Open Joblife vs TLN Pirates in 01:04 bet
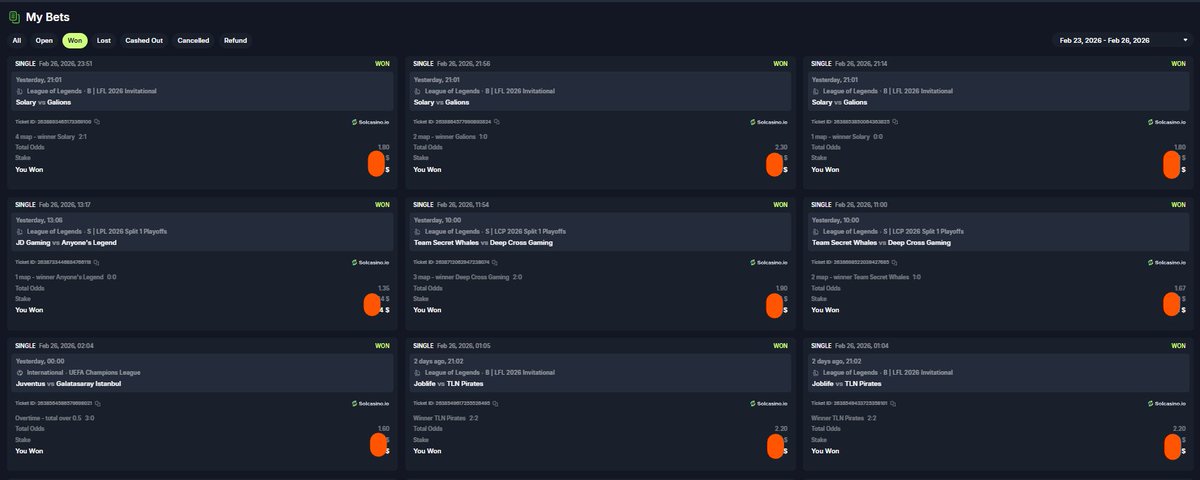Screen dimensions: 1200x480 846,382
